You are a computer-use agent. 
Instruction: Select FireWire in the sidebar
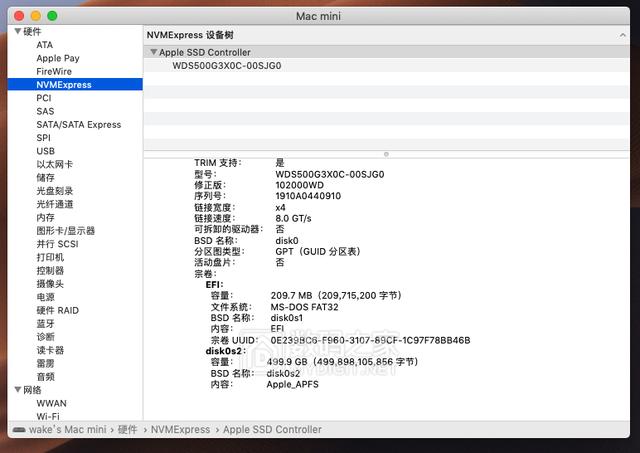(54, 71)
